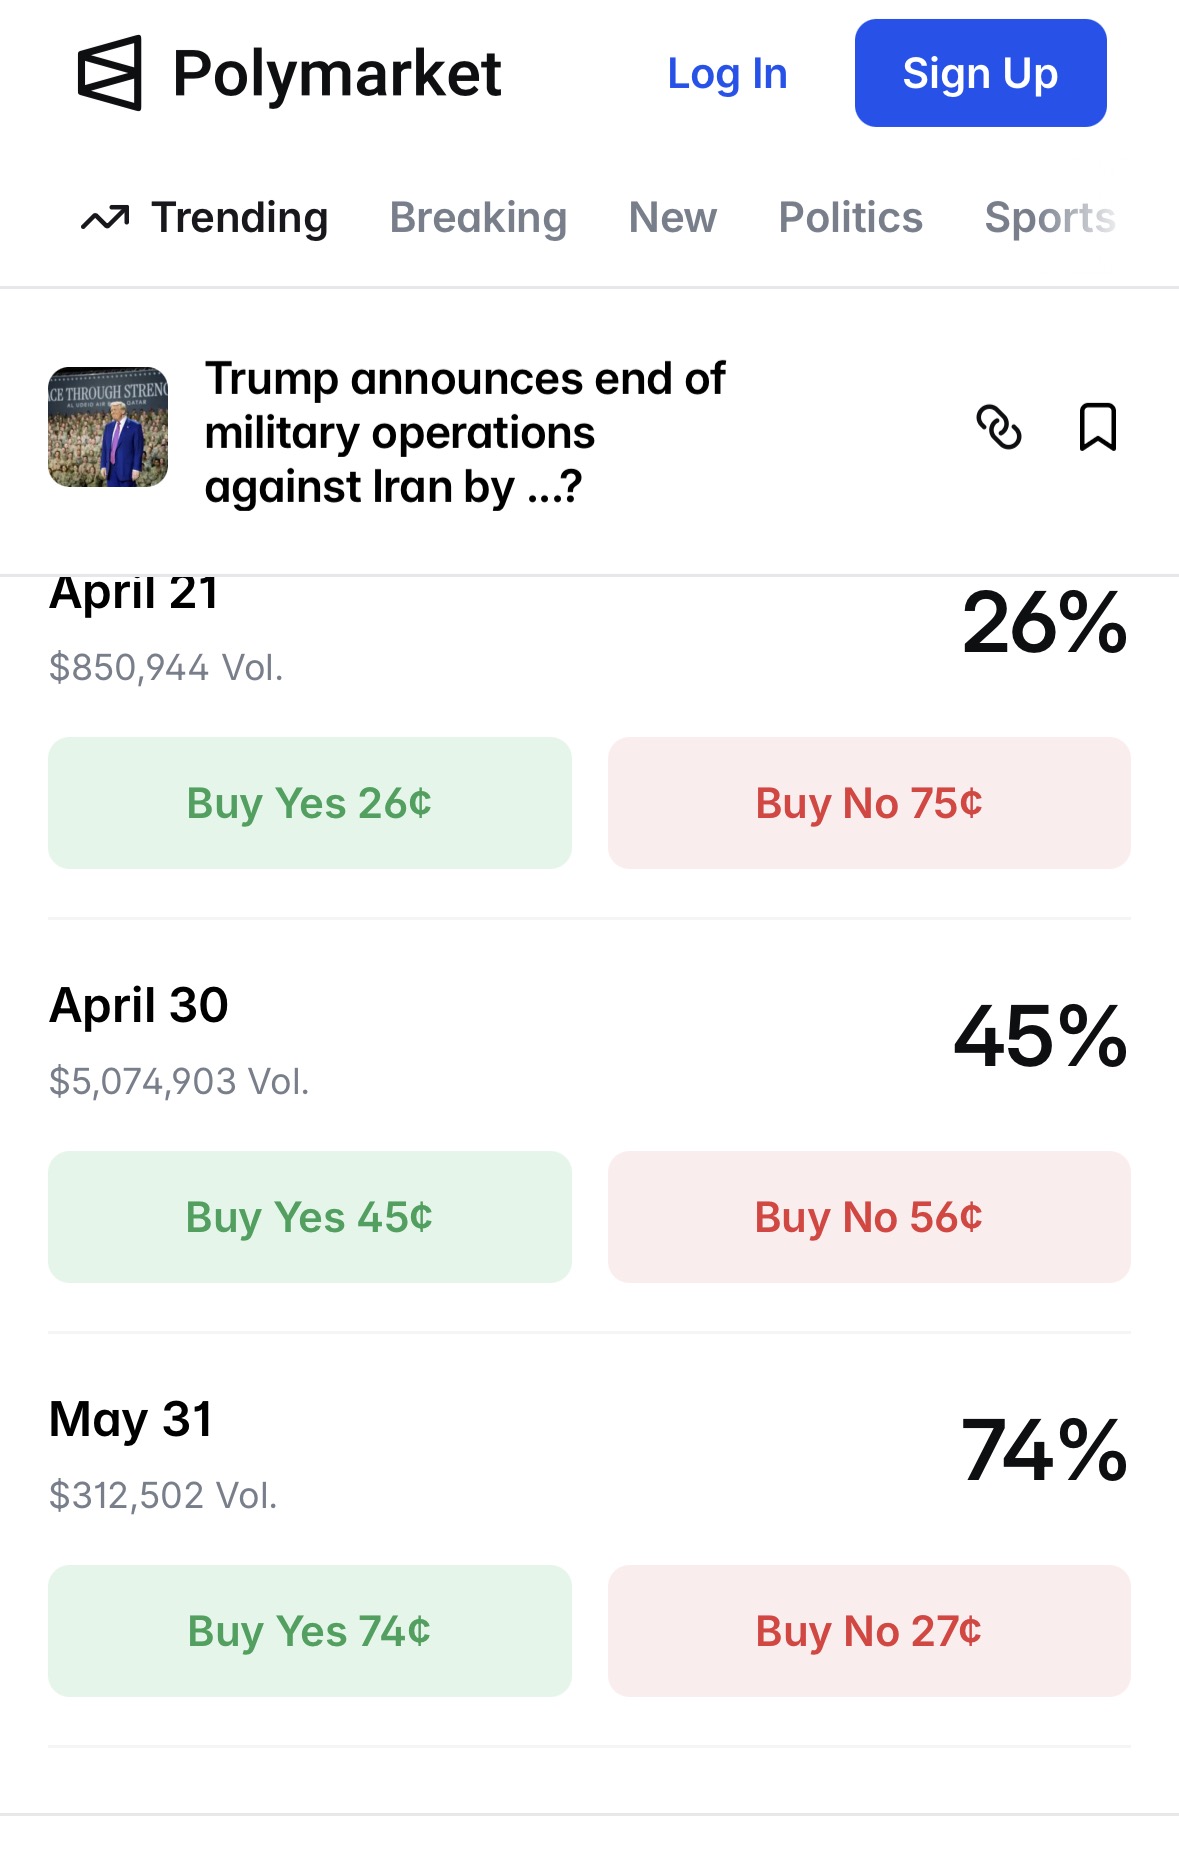
Task: Bookmark this Trump Iran market
Action: click(x=1097, y=427)
